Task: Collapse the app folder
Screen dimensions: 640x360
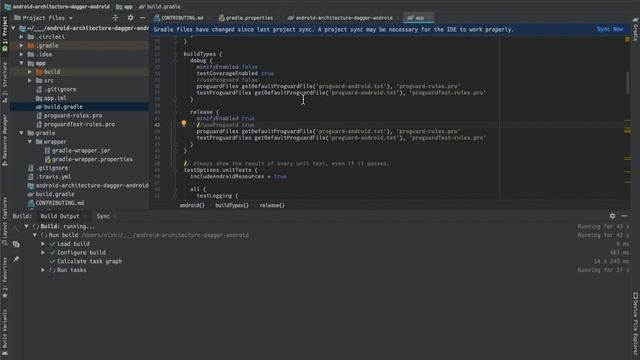Action: [x=22, y=63]
